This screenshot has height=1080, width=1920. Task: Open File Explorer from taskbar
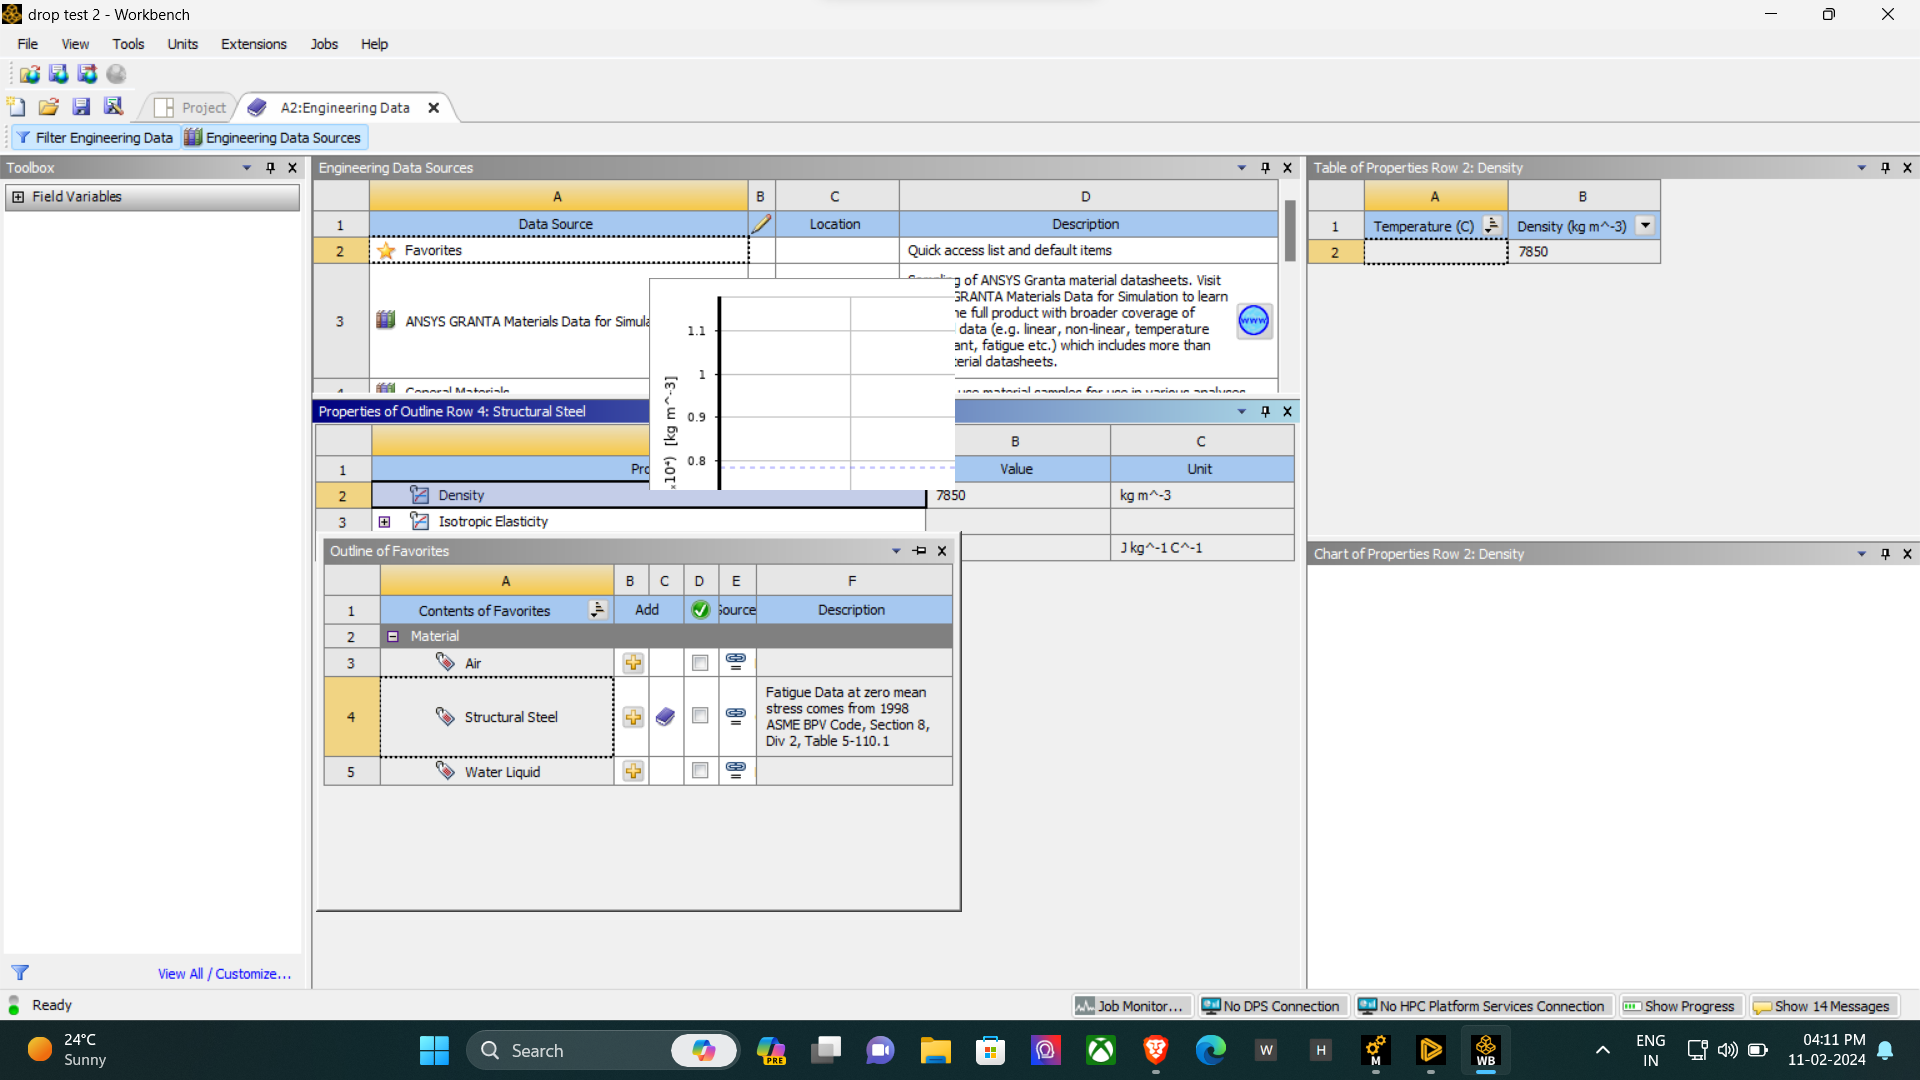tap(935, 1050)
